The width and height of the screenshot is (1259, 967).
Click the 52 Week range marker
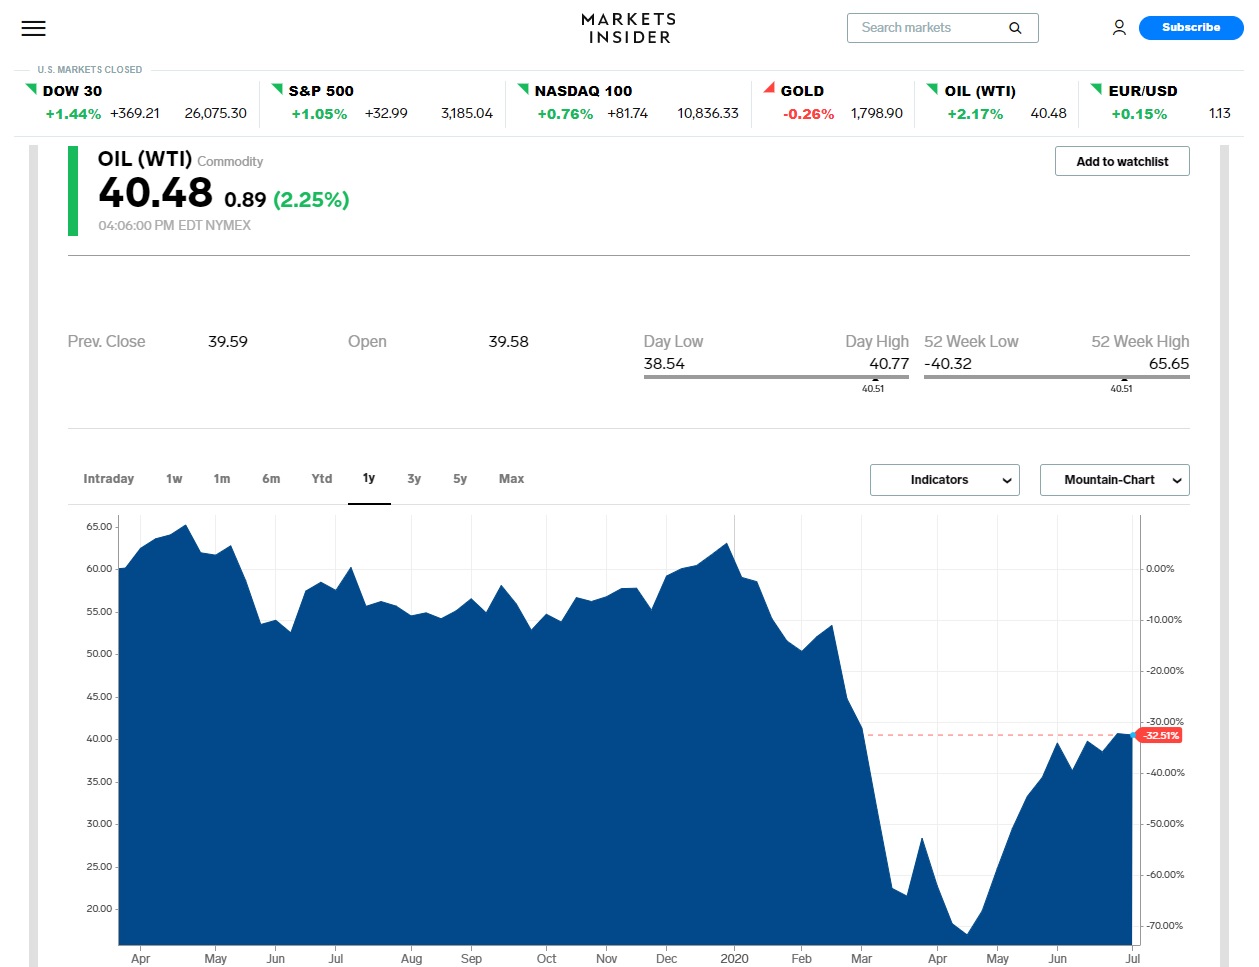click(1122, 379)
